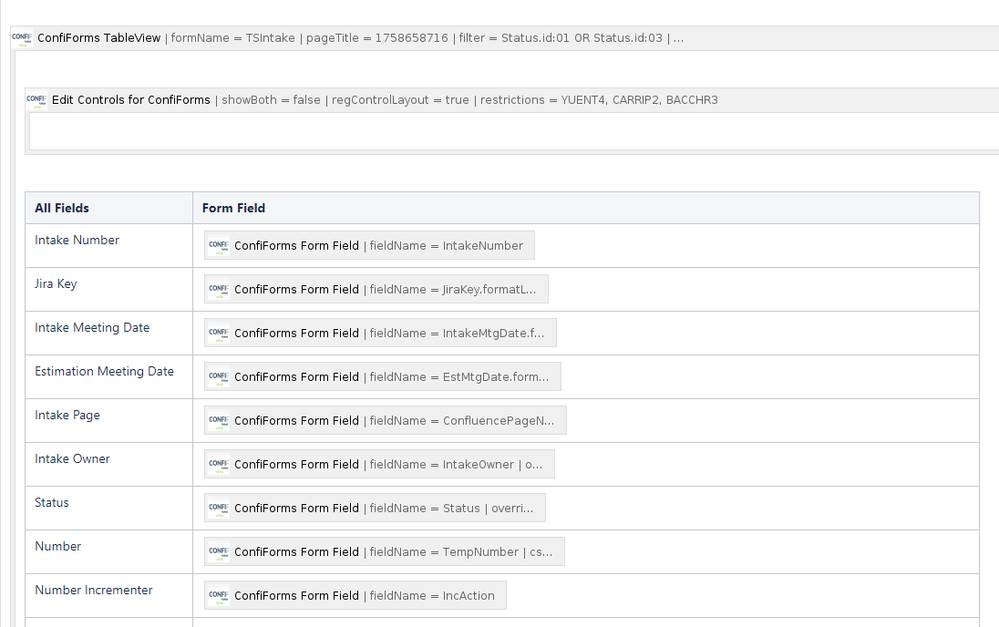Click the pageTitle = 1758658716 parameter text
This screenshot has width=999, height=627.
tap(377, 38)
